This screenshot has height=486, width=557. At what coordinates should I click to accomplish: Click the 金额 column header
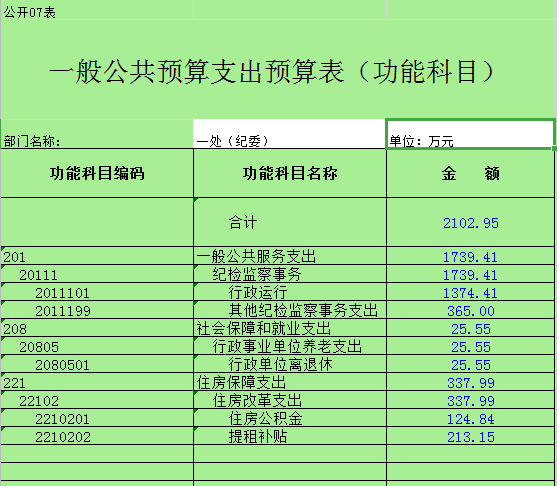pyautogui.click(x=470, y=173)
